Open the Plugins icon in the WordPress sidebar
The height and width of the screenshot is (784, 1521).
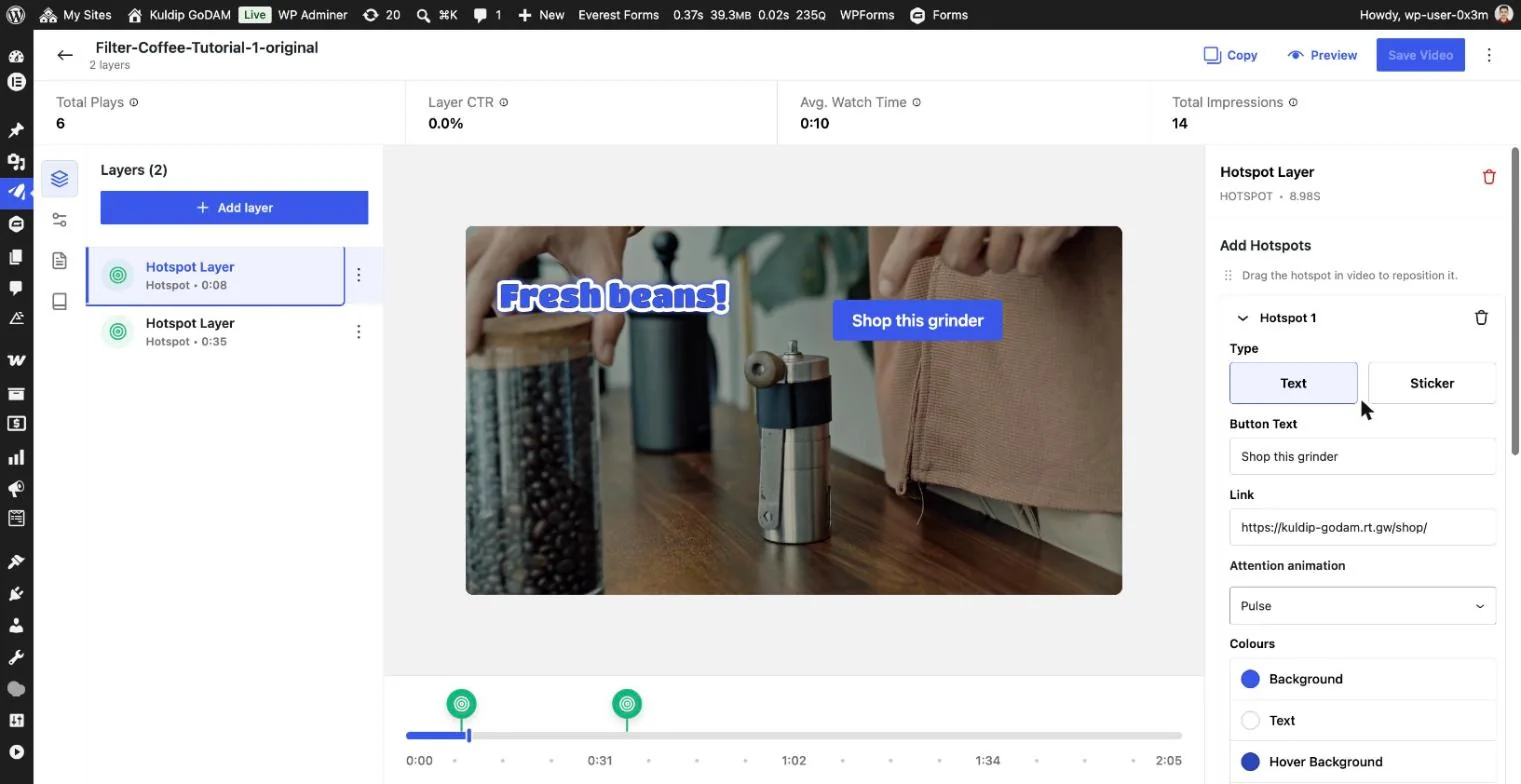[16, 593]
